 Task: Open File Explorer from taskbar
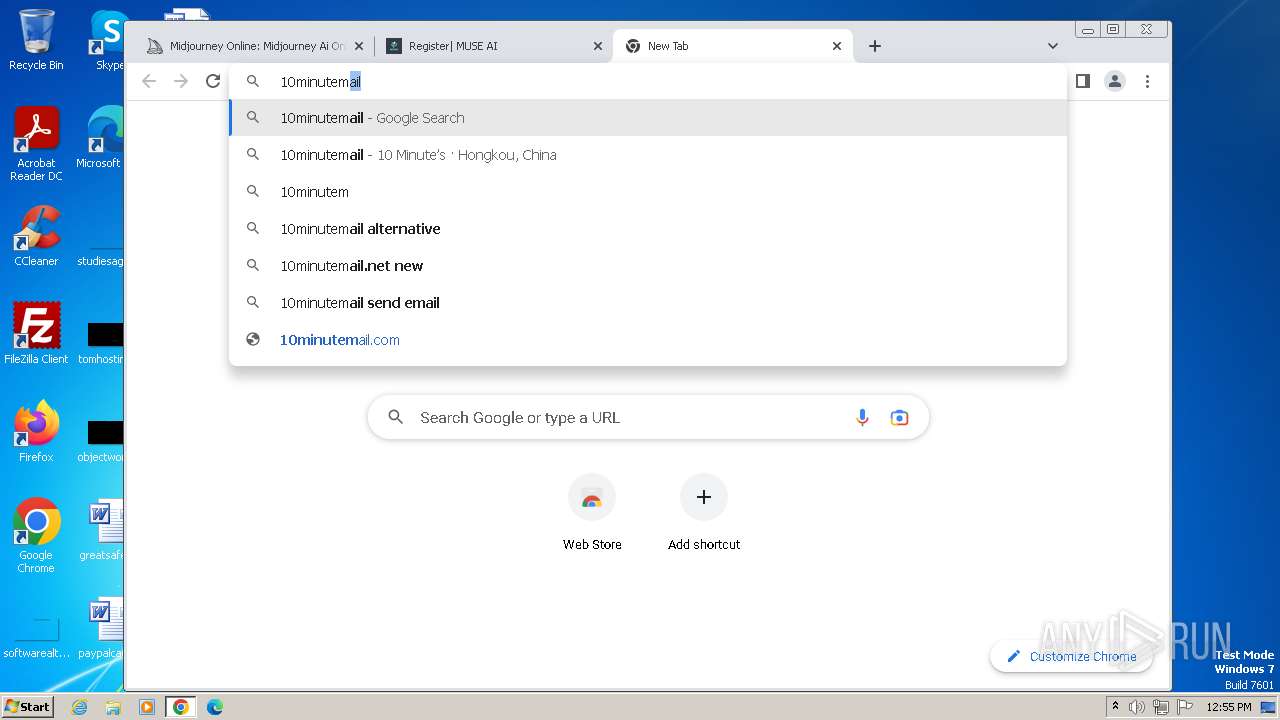coord(113,707)
